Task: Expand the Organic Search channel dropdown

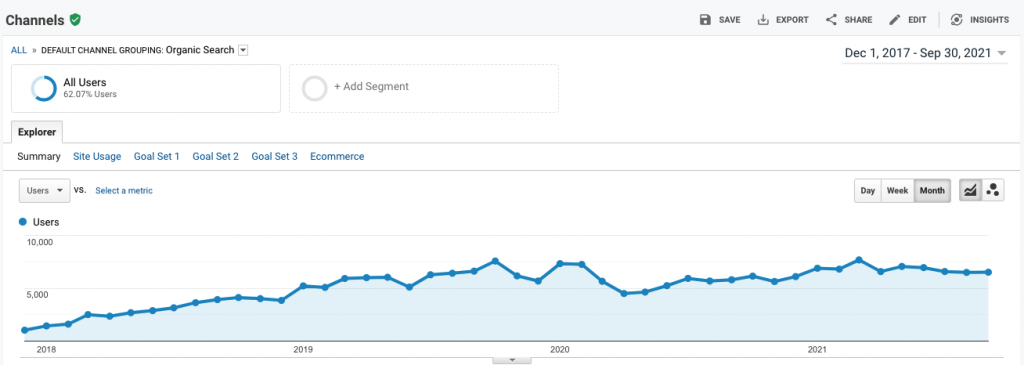Action: [243, 50]
